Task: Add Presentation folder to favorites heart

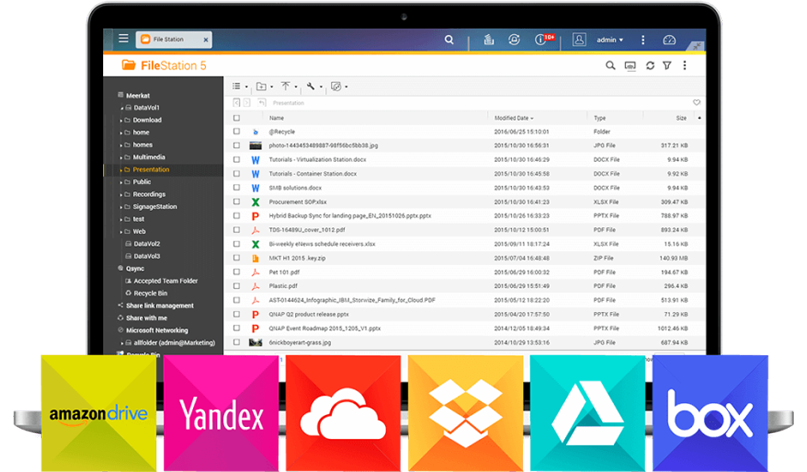Action: tap(696, 102)
